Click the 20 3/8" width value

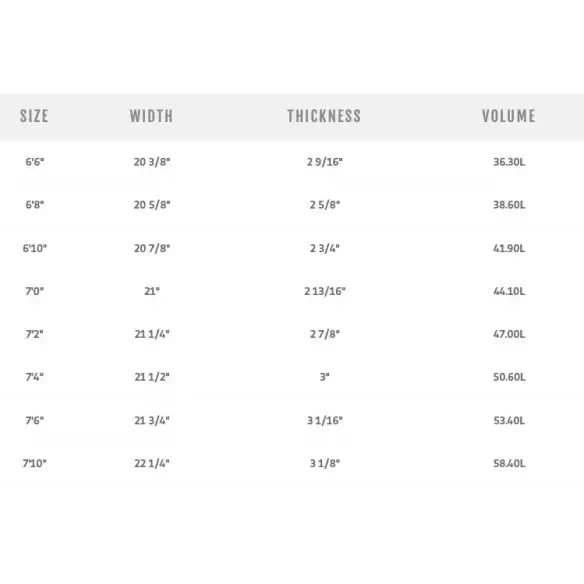coord(152,162)
